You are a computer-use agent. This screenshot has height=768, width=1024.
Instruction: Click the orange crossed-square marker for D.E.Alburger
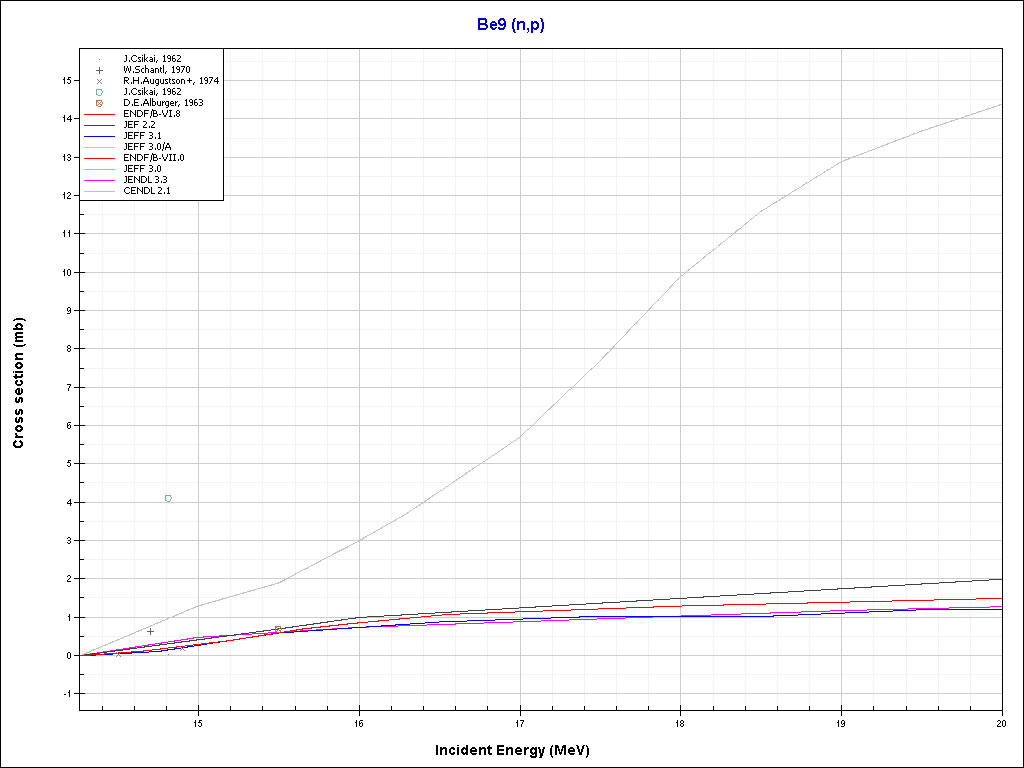click(x=99, y=103)
